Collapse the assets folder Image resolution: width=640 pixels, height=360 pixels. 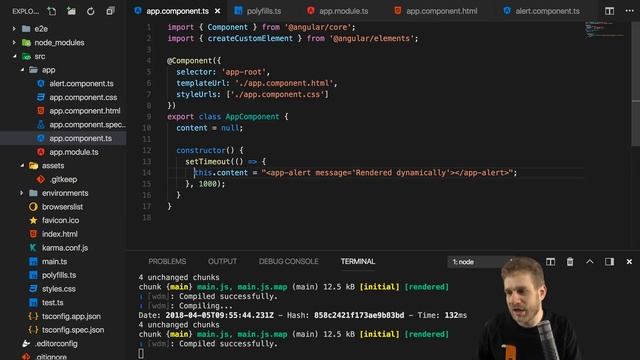coord(22,166)
